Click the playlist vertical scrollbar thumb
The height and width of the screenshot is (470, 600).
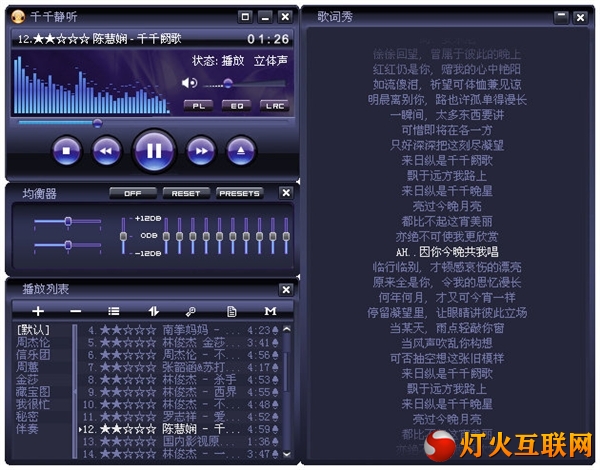pyautogui.click(x=286, y=372)
